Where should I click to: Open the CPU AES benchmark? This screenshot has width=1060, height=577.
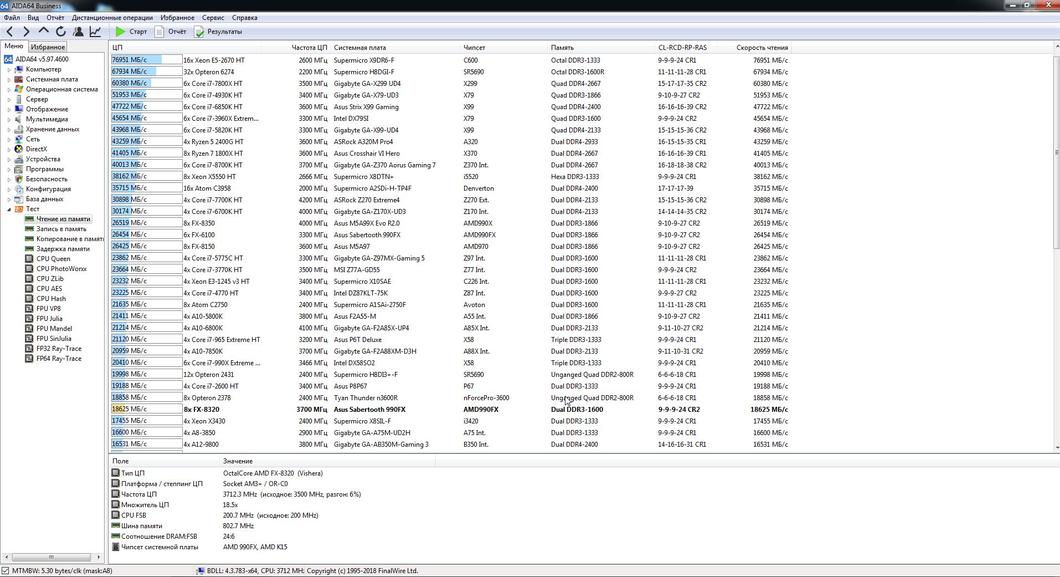click(x=49, y=288)
